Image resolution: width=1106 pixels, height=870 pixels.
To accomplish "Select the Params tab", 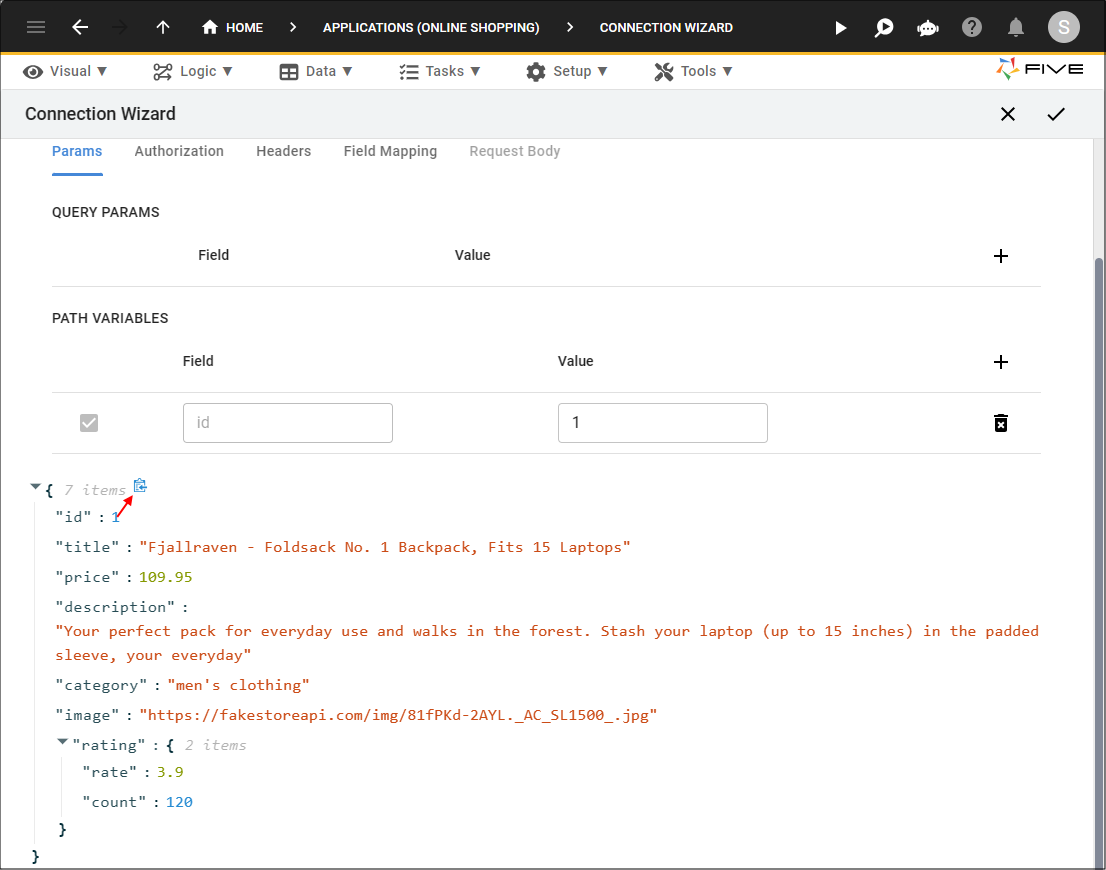I will 77,152.
